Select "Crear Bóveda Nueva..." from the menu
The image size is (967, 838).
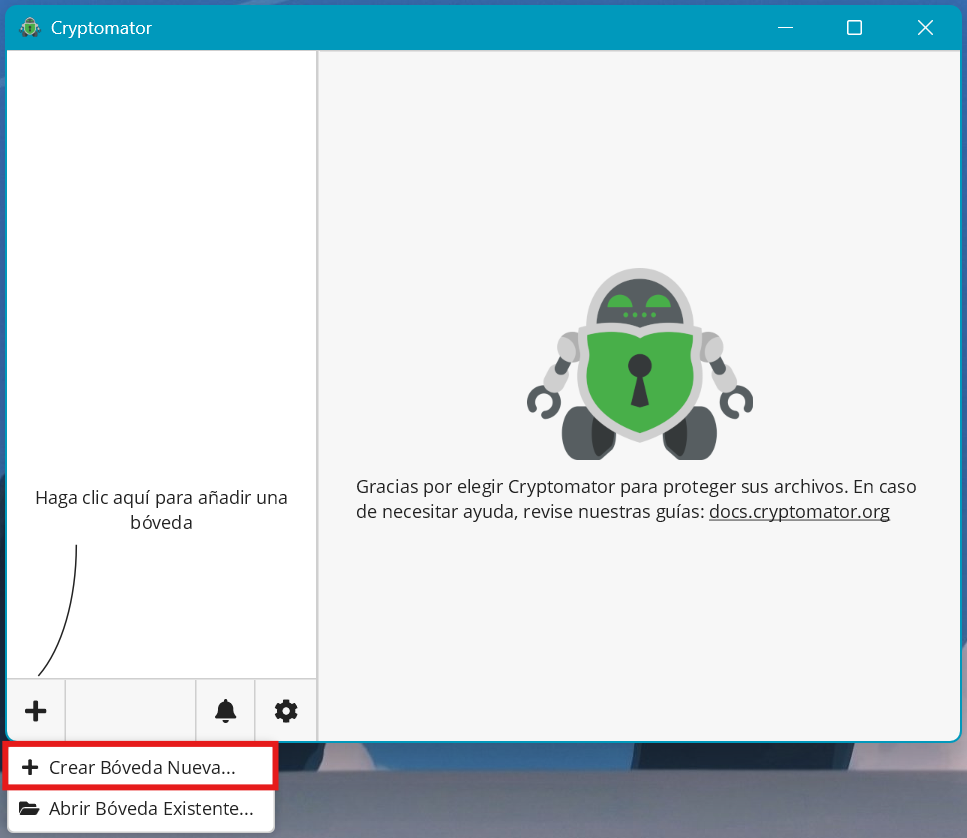142,768
